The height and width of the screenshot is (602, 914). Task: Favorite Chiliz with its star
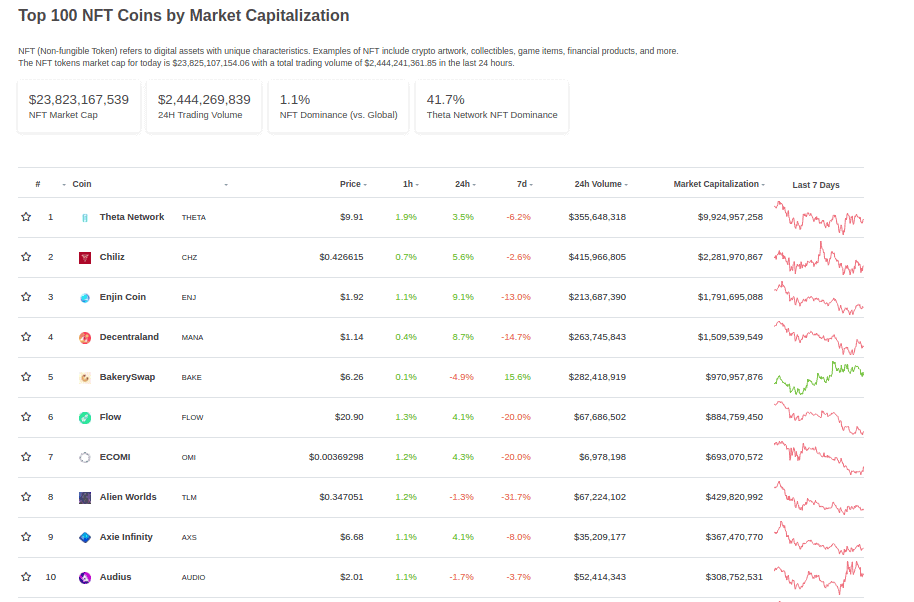26,256
